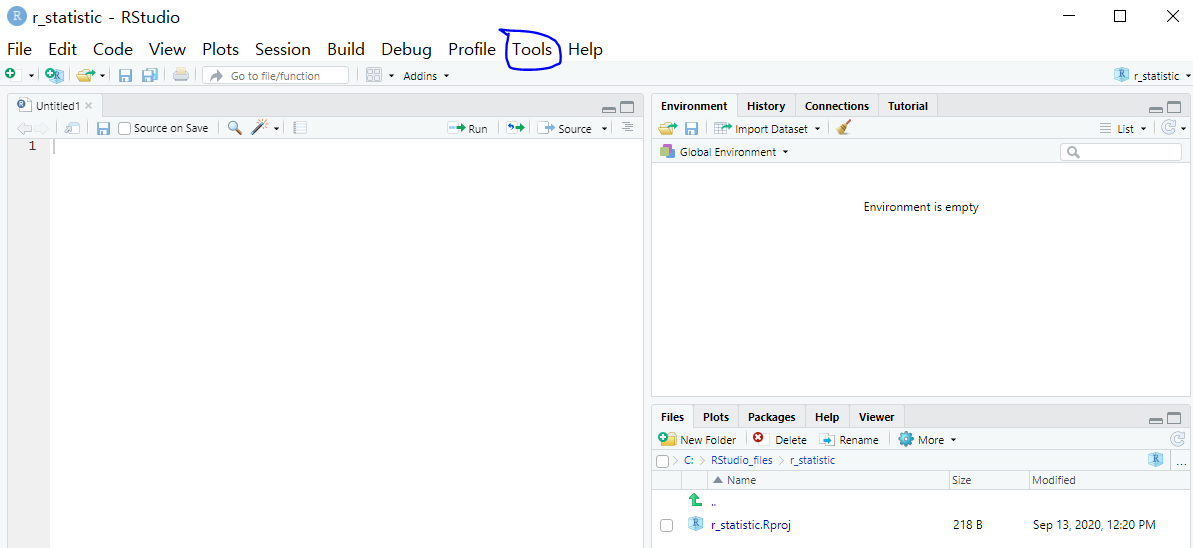Image resolution: width=1193 pixels, height=548 pixels.
Task: Click the Environment pane refresh icon
Action: point(1169,128)
